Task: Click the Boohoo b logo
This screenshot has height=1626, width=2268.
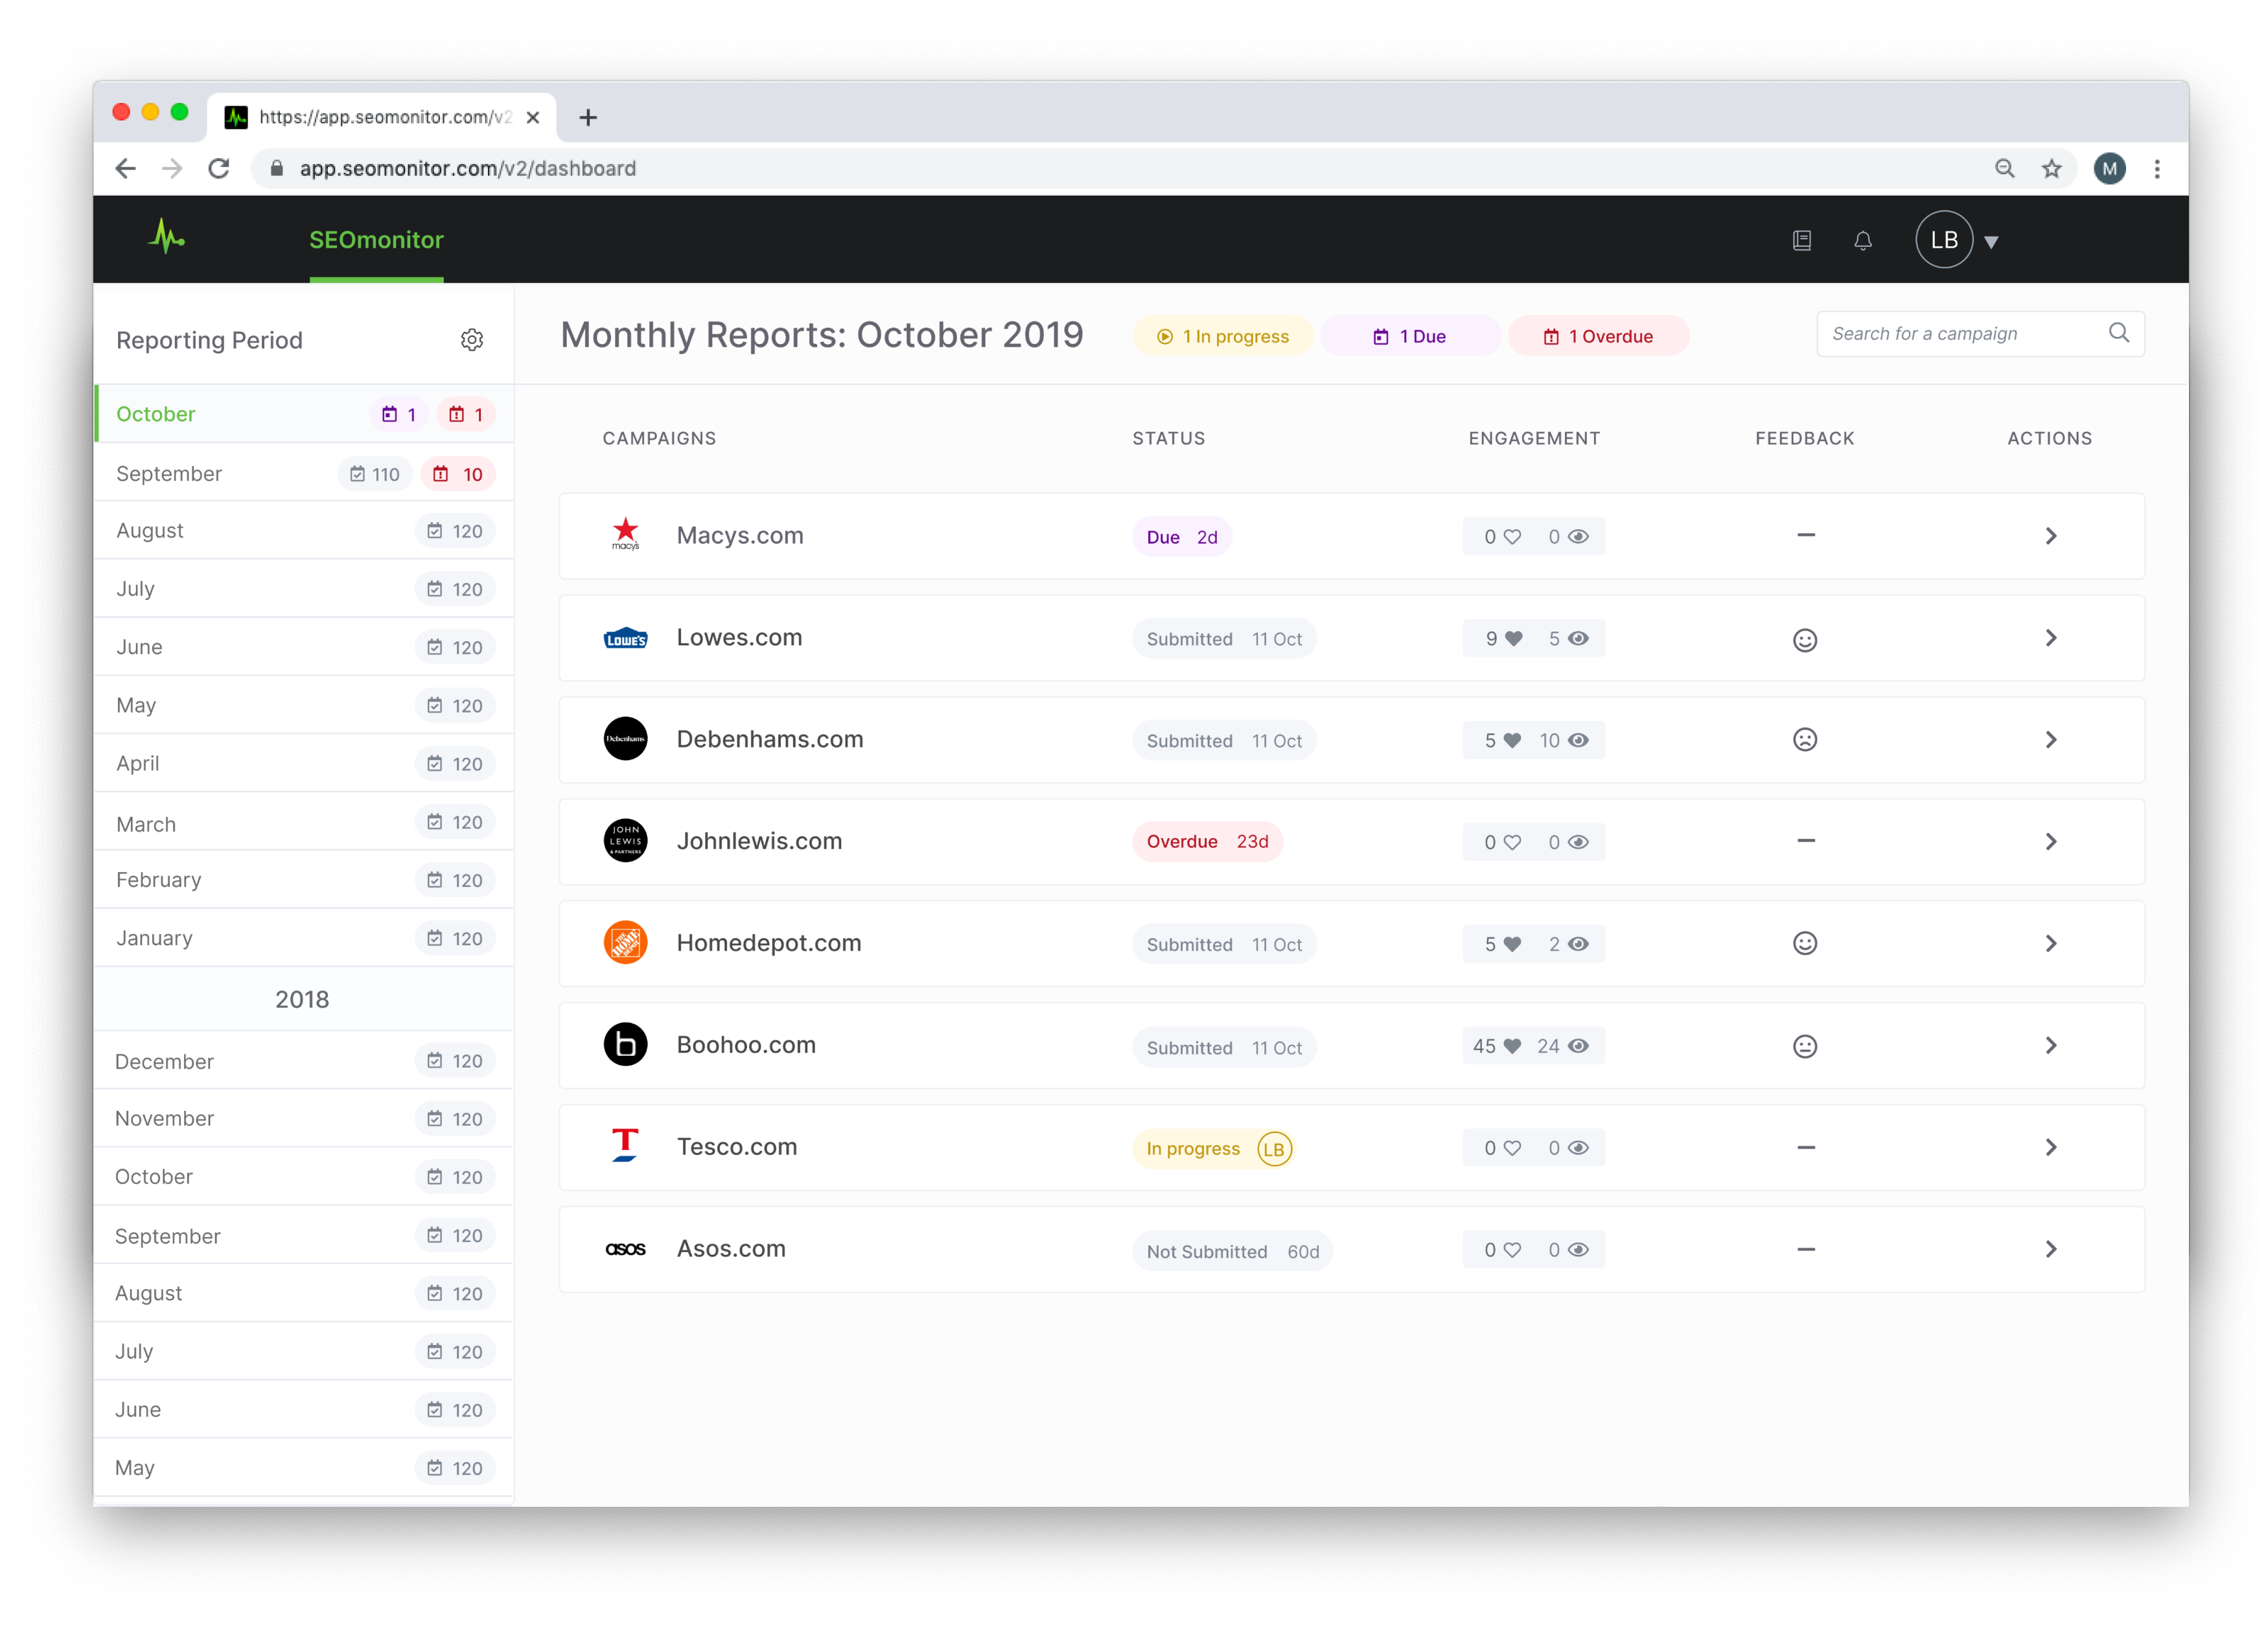Action: coord(626,1045)
